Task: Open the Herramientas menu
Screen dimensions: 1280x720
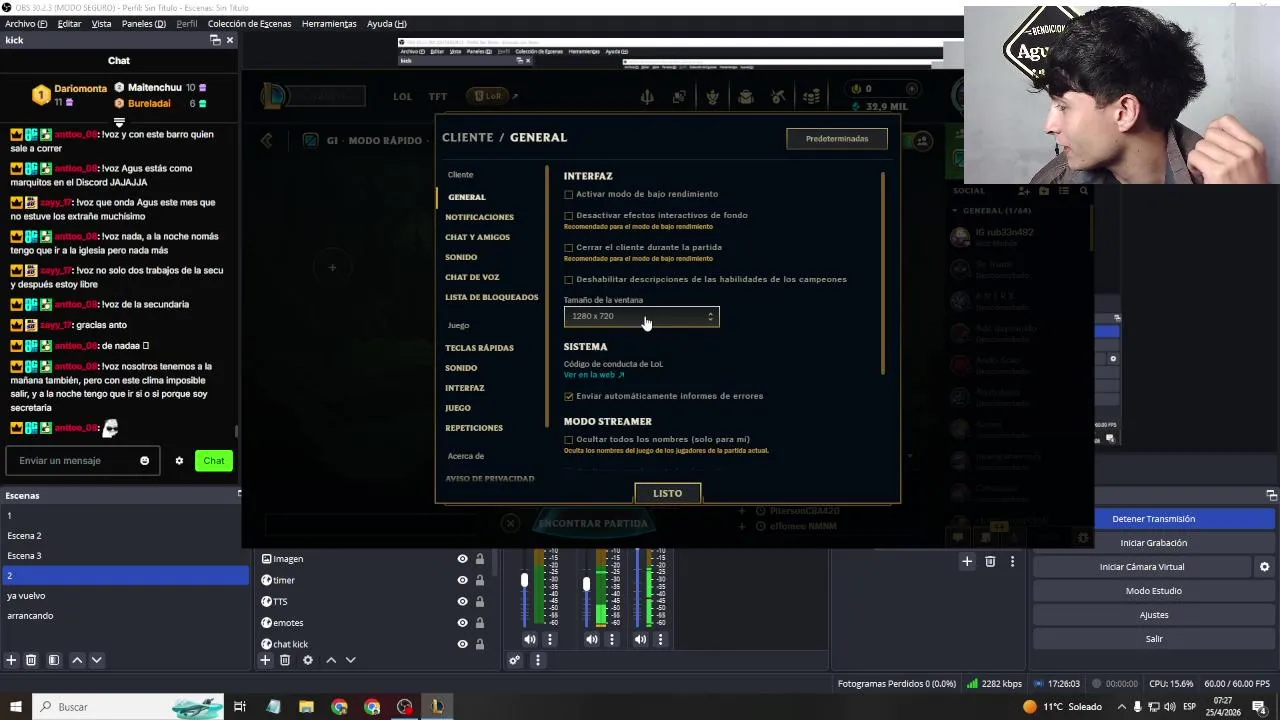Action: pos(329,24)
